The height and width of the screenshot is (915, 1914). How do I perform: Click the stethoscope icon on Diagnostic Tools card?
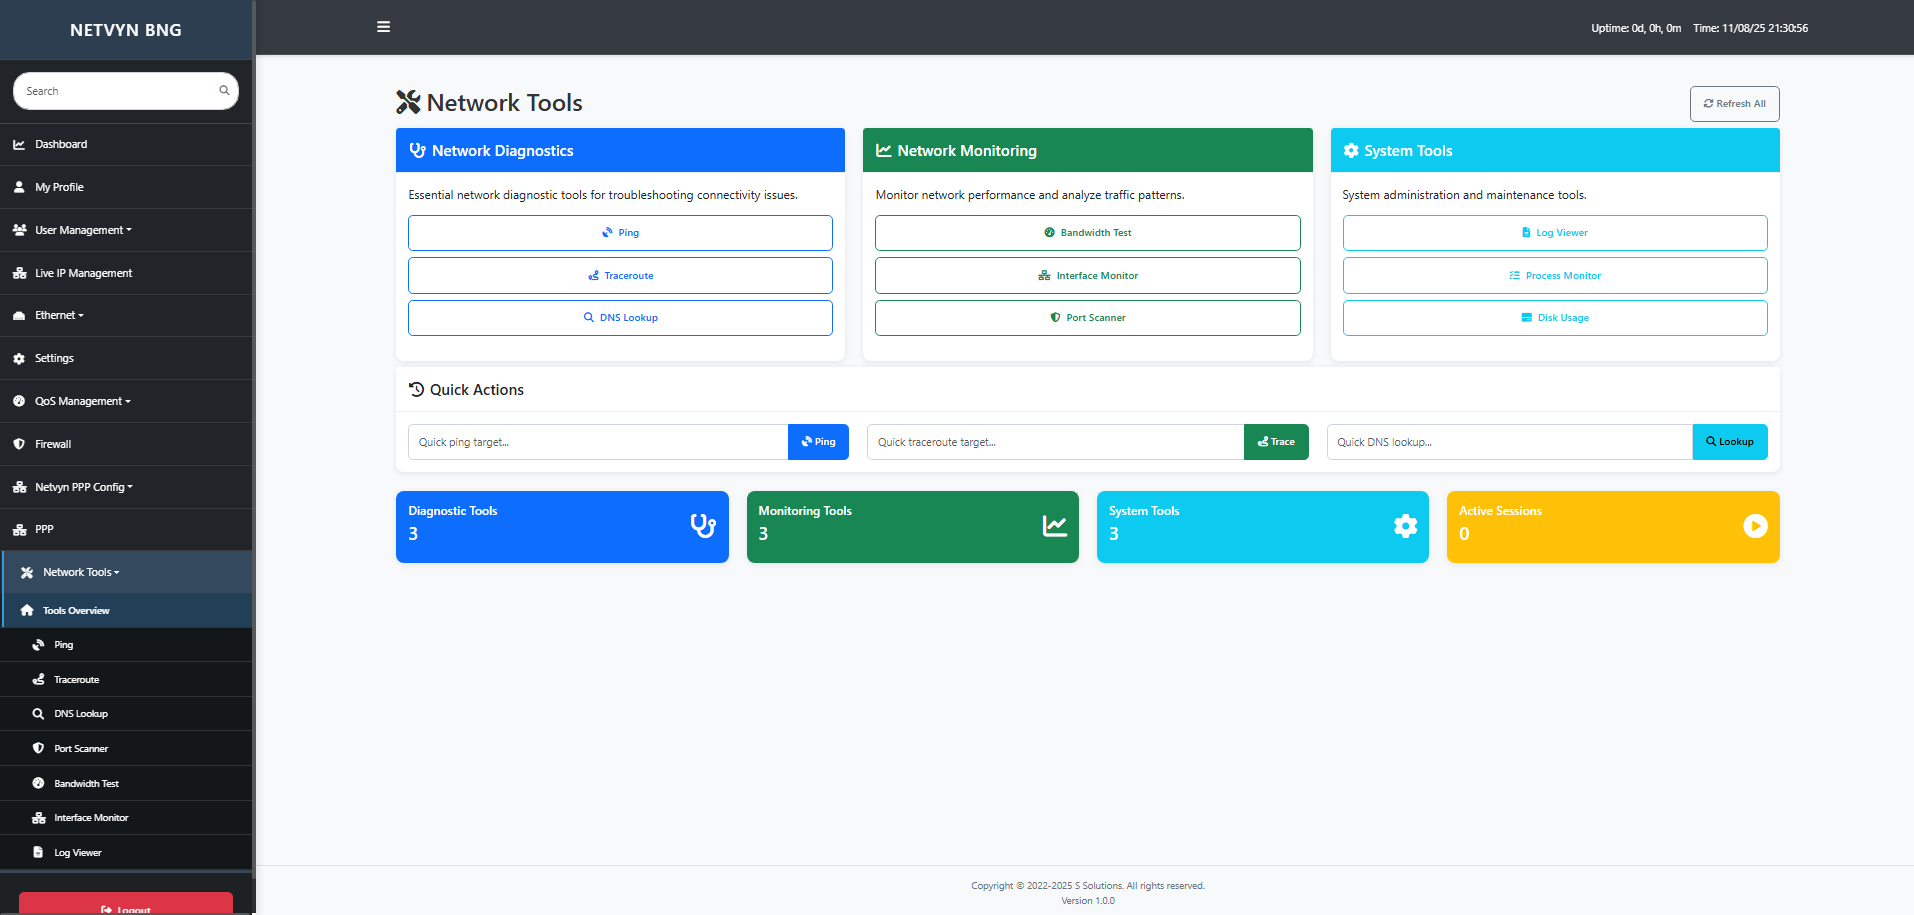click(x=703, y=526)
